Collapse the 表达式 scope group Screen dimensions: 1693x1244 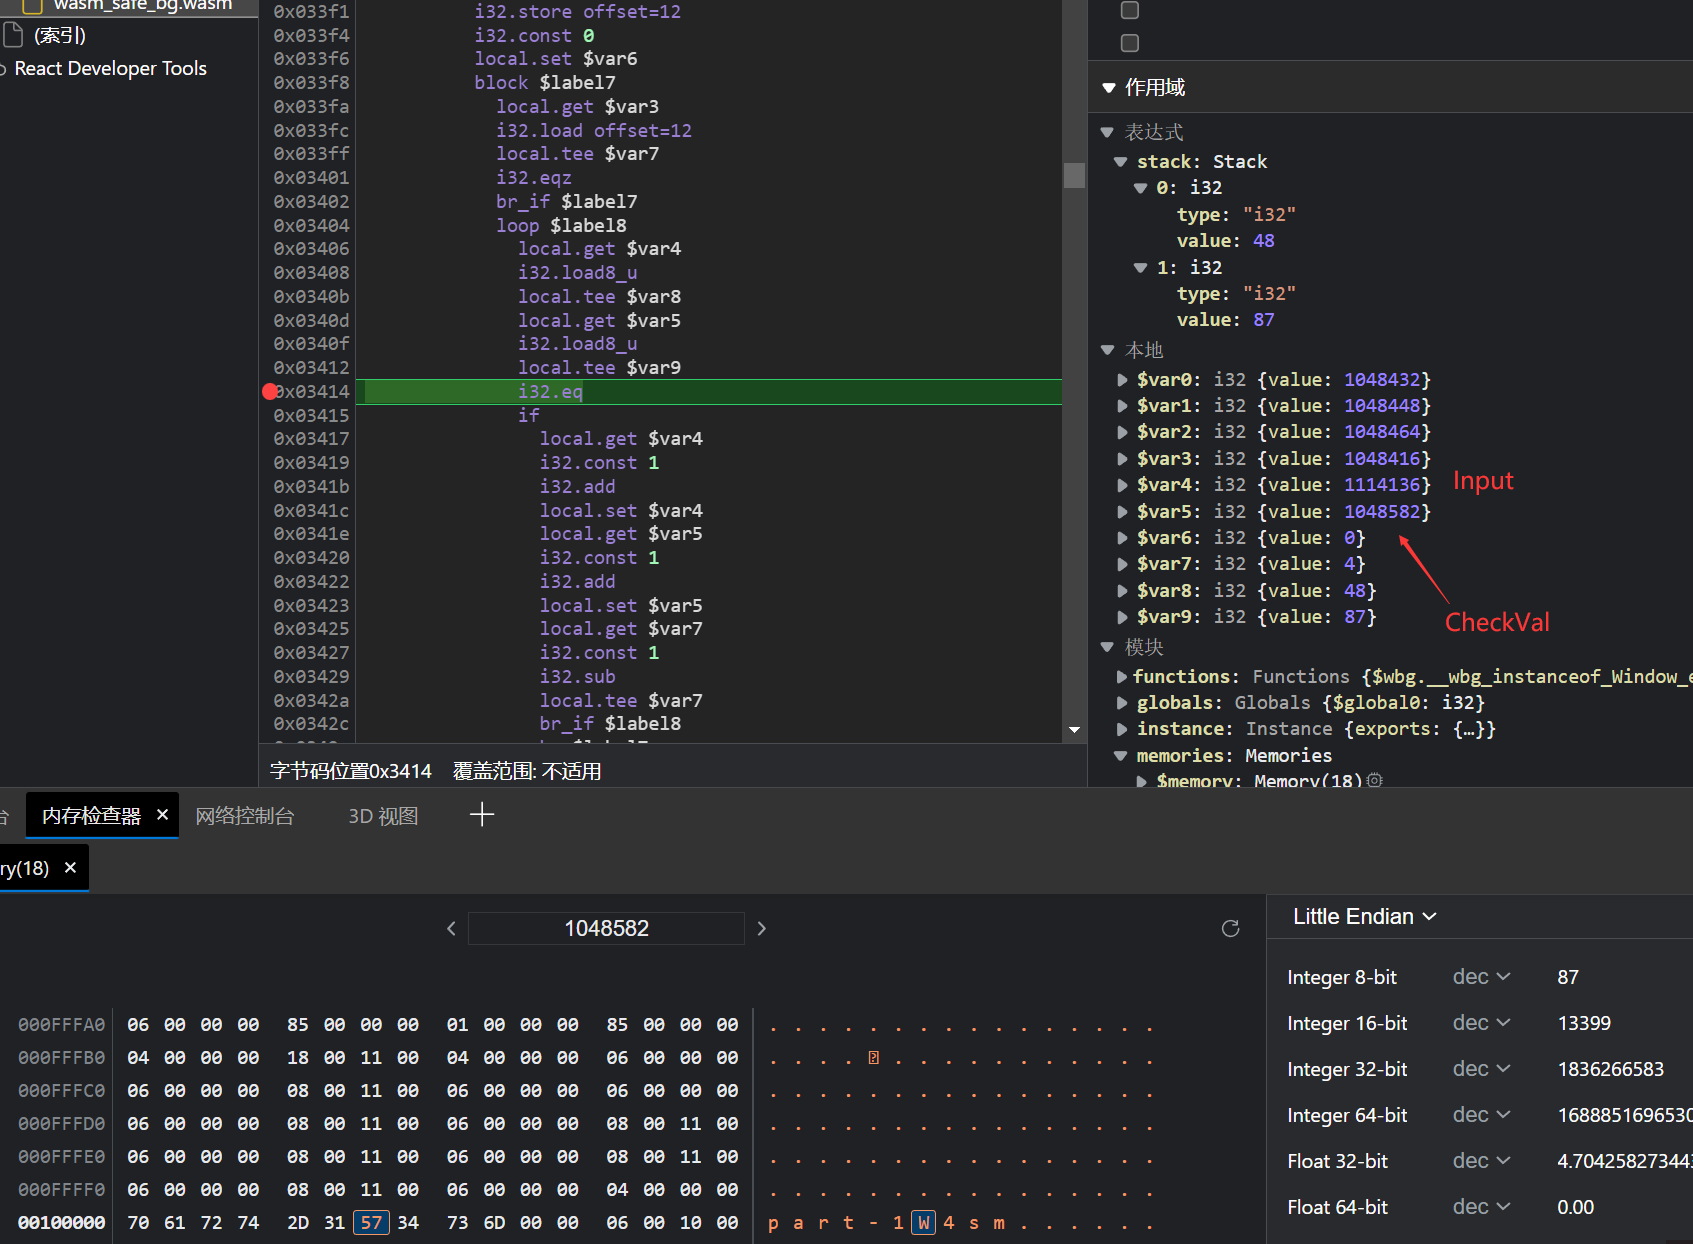(x=1107, y=132)
